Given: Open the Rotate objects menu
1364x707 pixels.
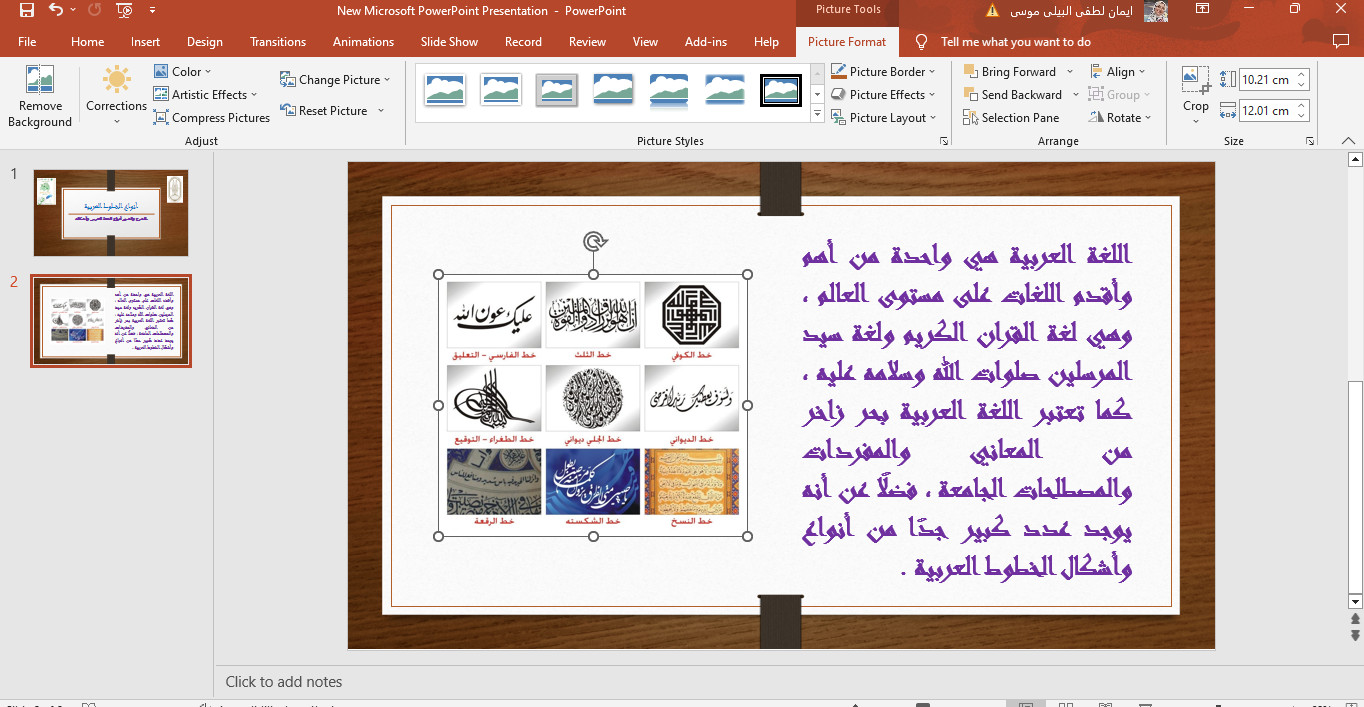Looking at the screenshot, I should point(1121,118).
